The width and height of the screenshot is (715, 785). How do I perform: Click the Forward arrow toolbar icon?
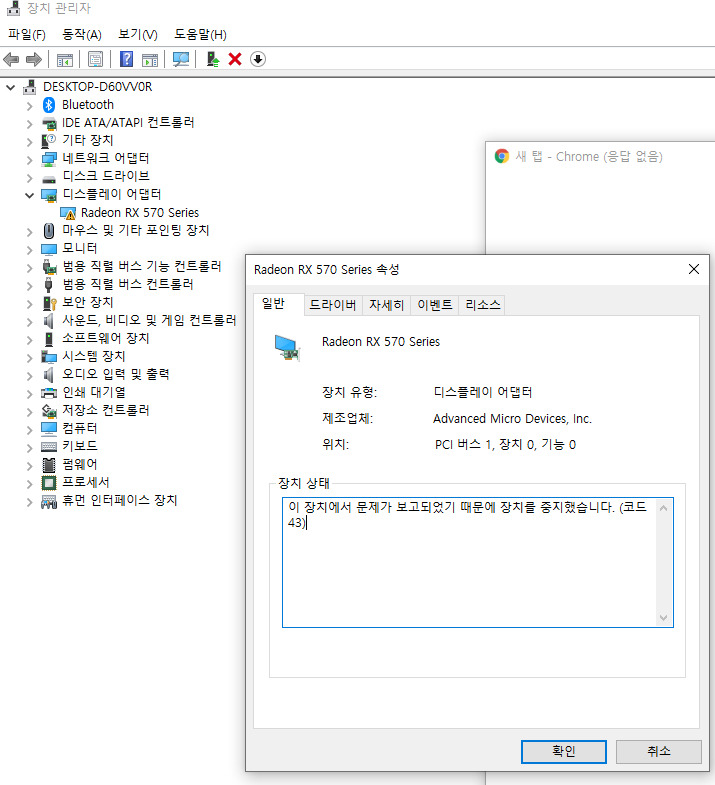[34, 60]
